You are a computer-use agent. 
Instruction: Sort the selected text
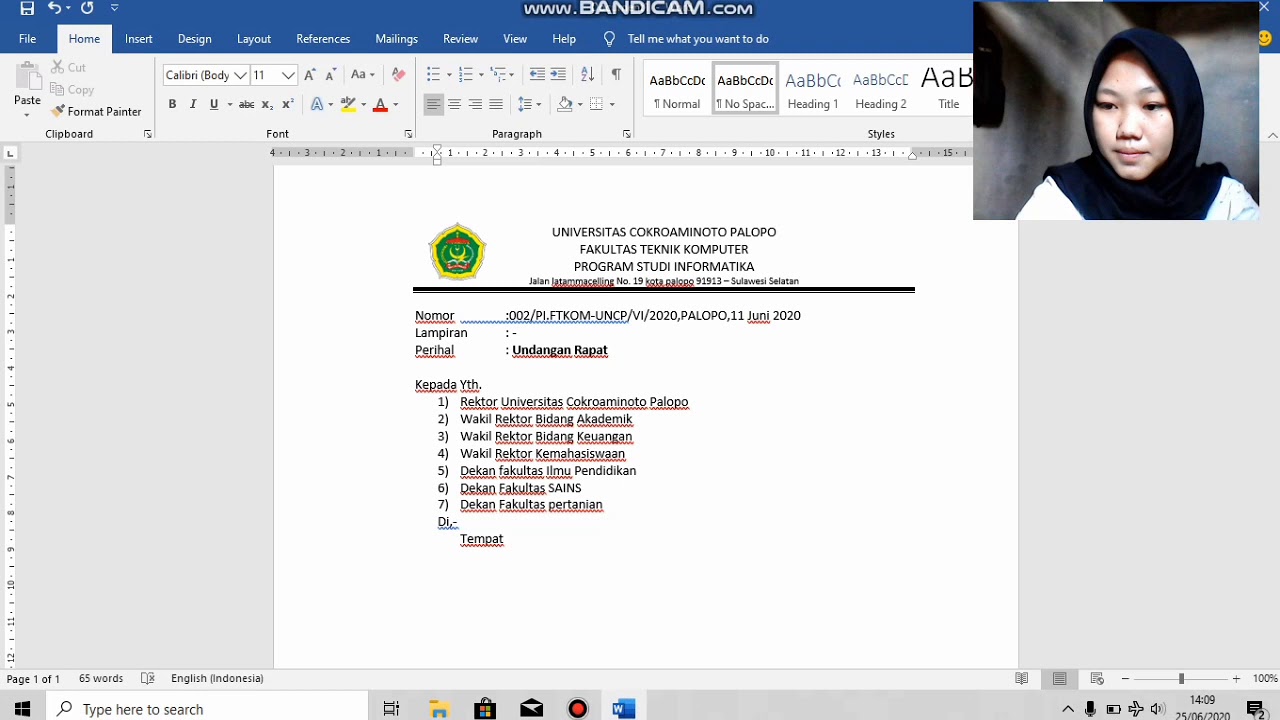(x=587, y=75)
